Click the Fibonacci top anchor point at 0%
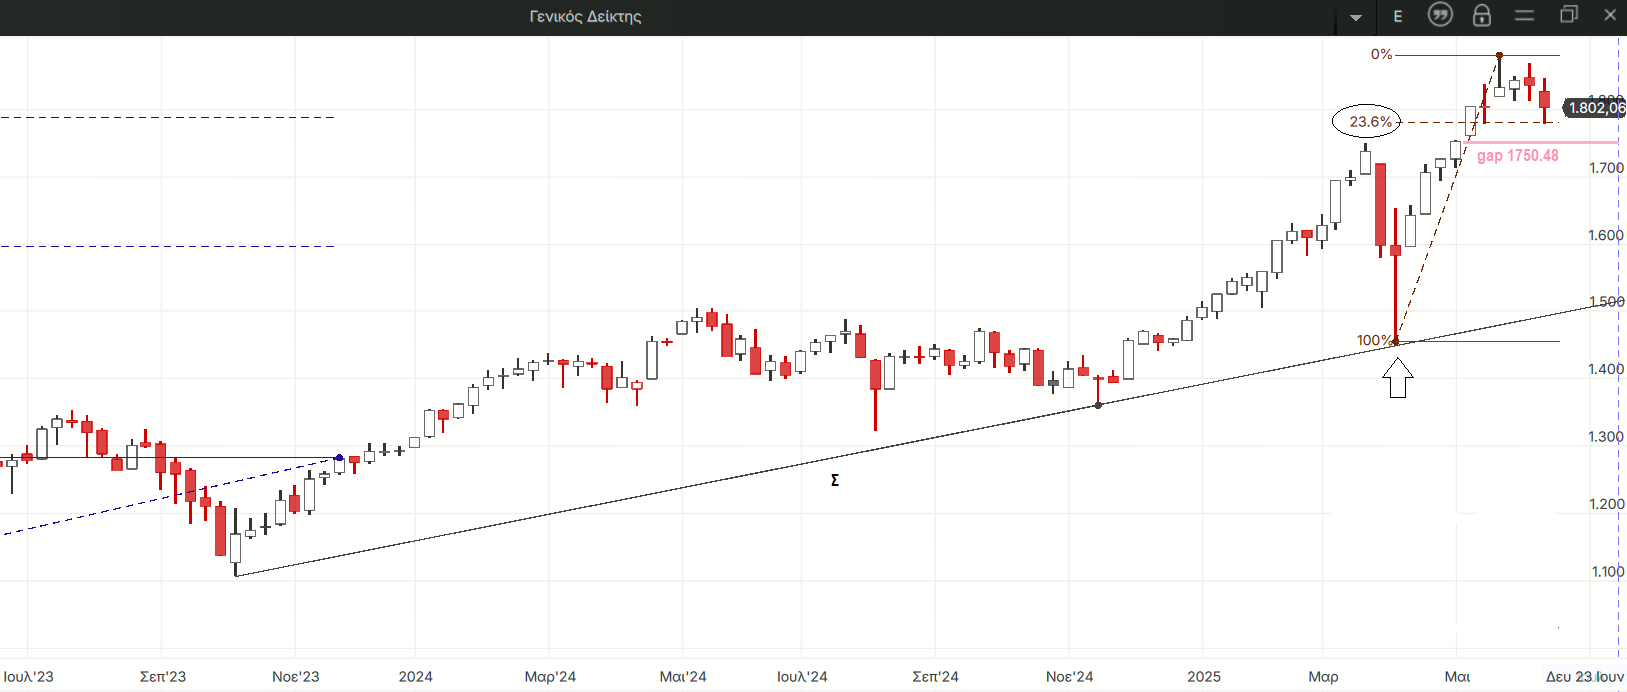Image resolution: width=1627 pixels, height=692 pixels. (x=1499, y=55)
